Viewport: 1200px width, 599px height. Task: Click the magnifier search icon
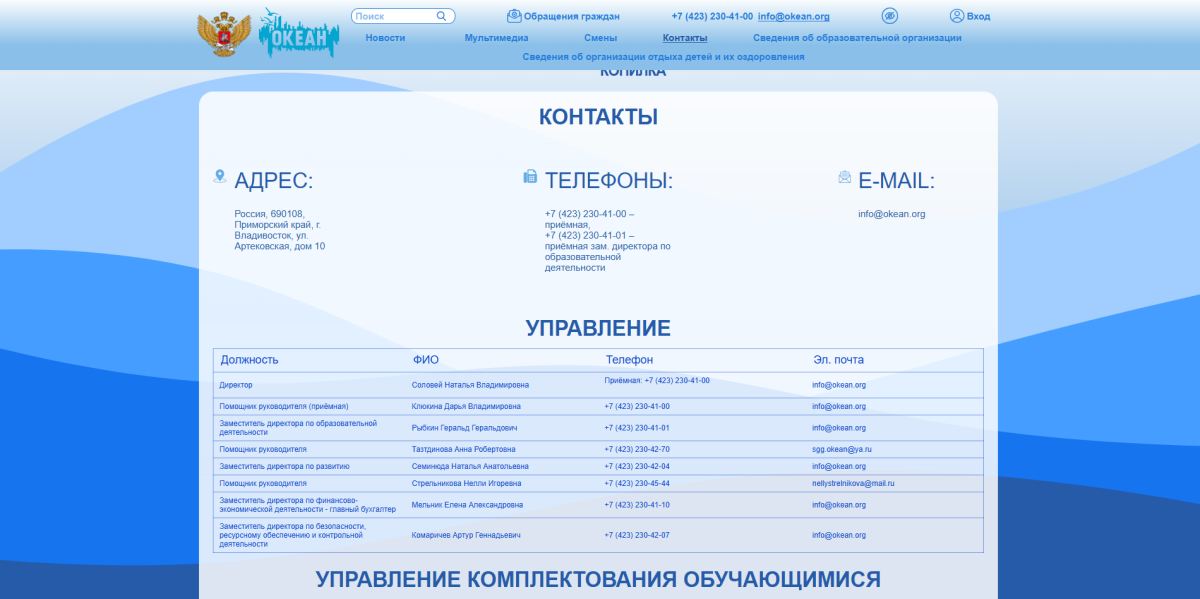tap(442, 16)
